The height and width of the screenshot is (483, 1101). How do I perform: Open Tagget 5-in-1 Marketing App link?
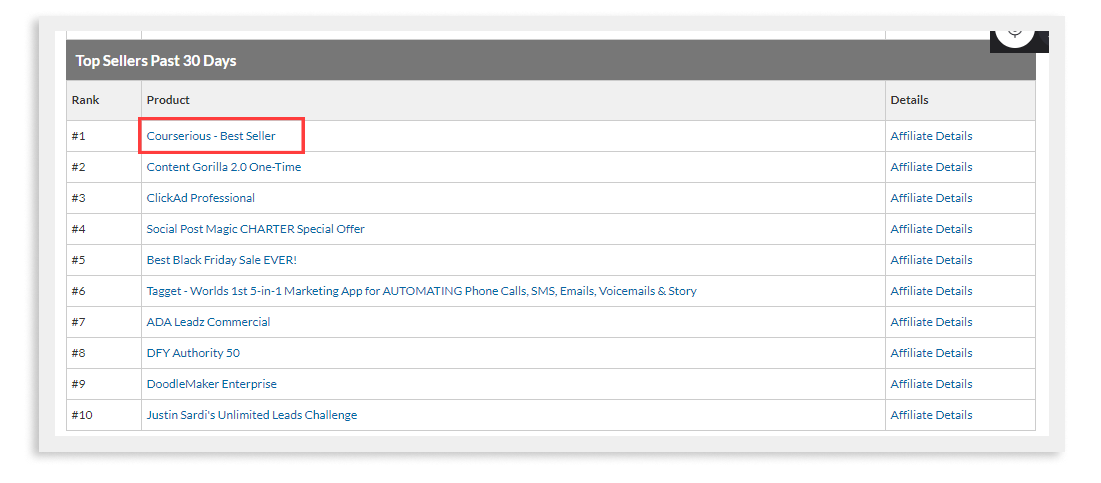[x=421, y=291]
